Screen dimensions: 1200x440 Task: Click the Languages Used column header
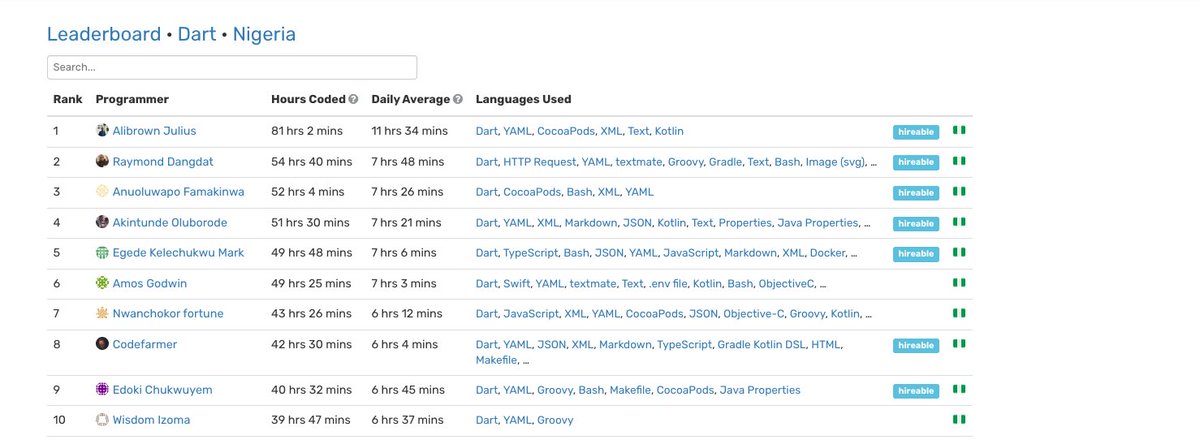(523, 99)
